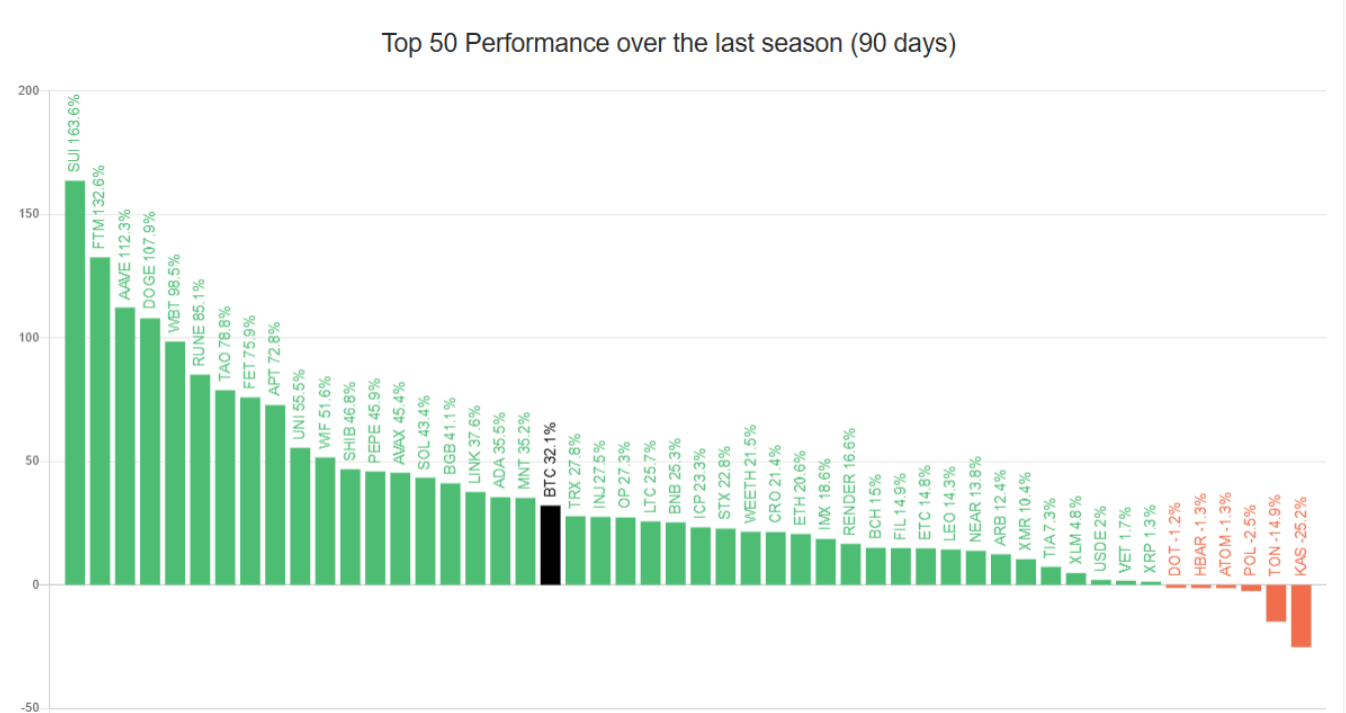1346x713 pixels.
Task: Click the RUNE 85.1% bar
Action: coord(200,479)
